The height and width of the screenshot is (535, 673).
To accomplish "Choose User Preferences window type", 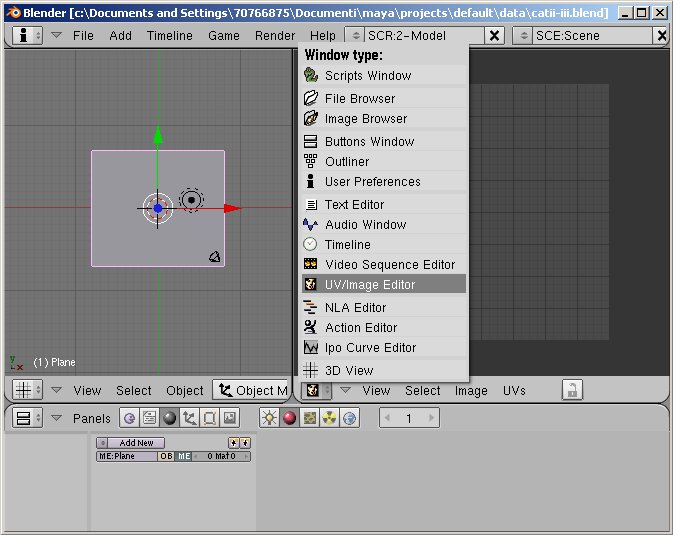I will (384, 182).
